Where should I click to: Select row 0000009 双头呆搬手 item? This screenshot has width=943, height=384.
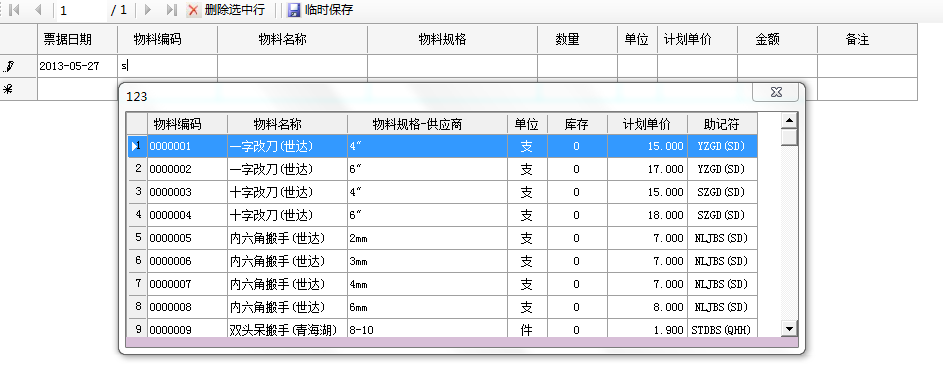[x=443, y=330]
